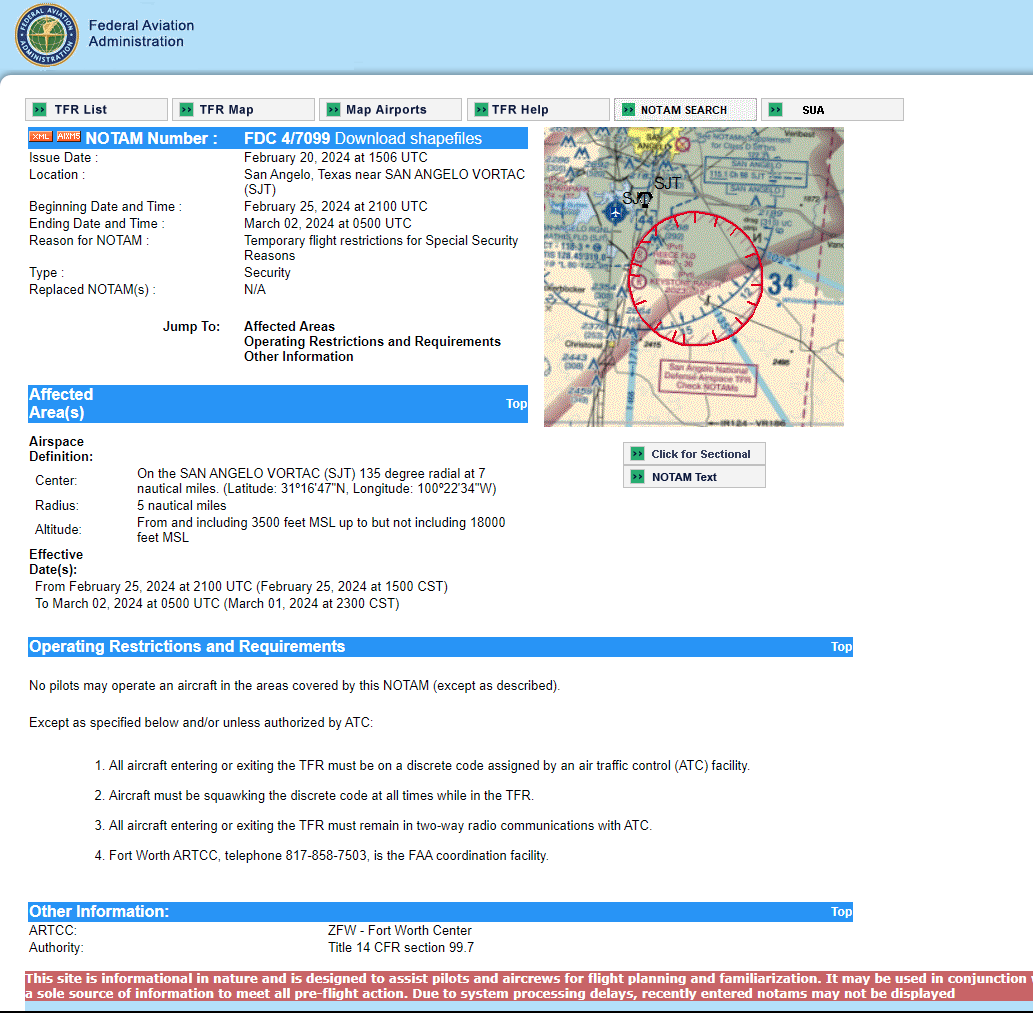The height and width of the screenshot is (1013, 1033).
Task: Click the telephone number 817-858-7503 line
Action: pyautogui.click(x=321, y=856)
